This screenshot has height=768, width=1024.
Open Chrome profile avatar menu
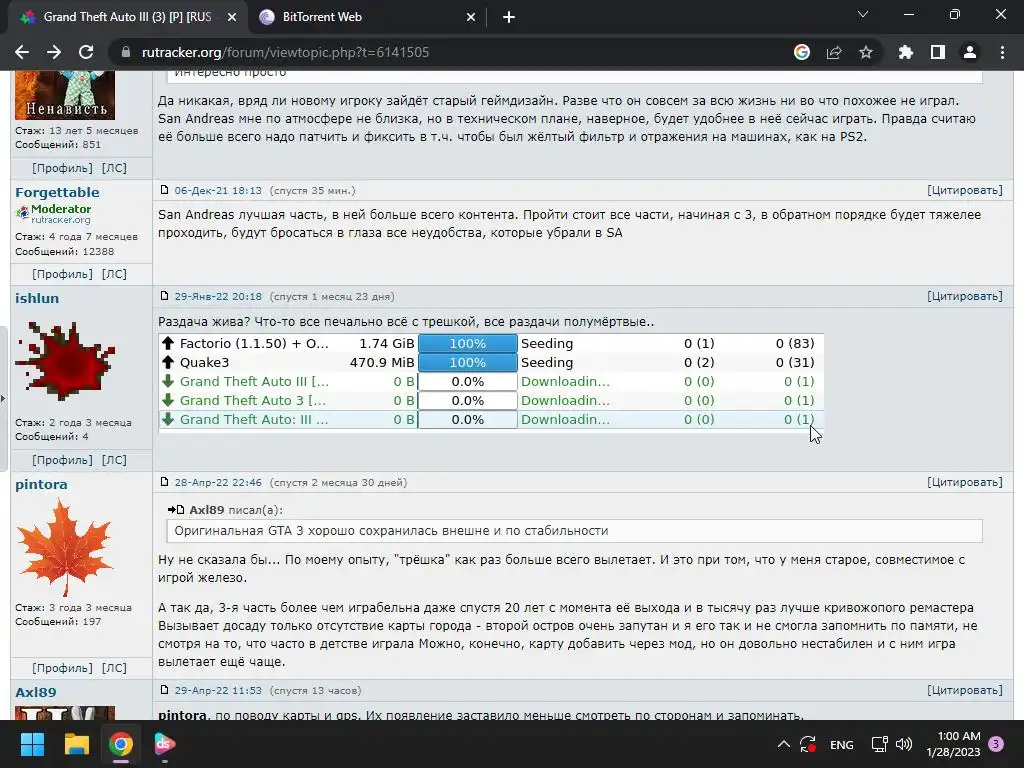970,52
